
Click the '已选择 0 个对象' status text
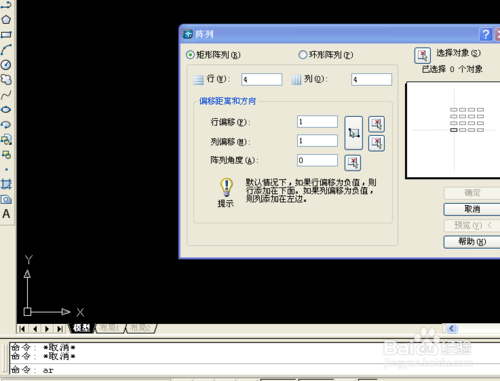[452, 69]
